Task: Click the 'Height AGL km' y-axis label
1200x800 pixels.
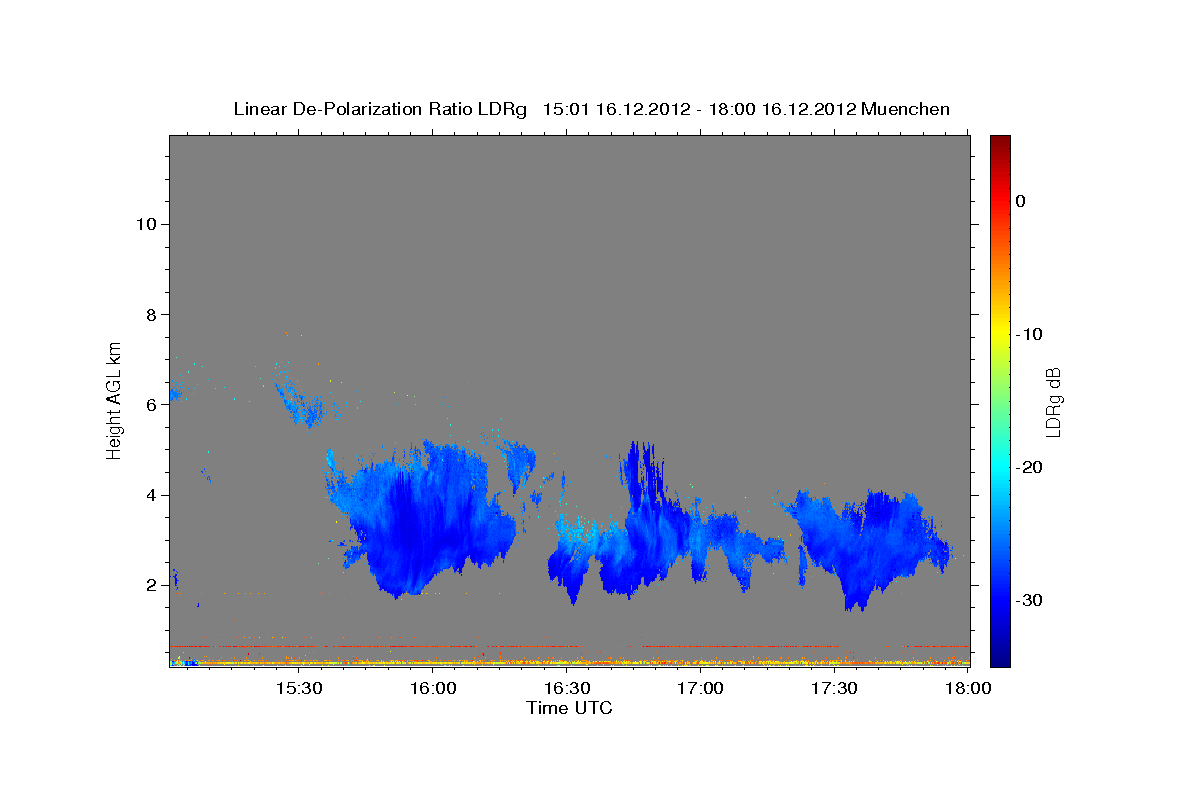Action: tap(115, 399)
